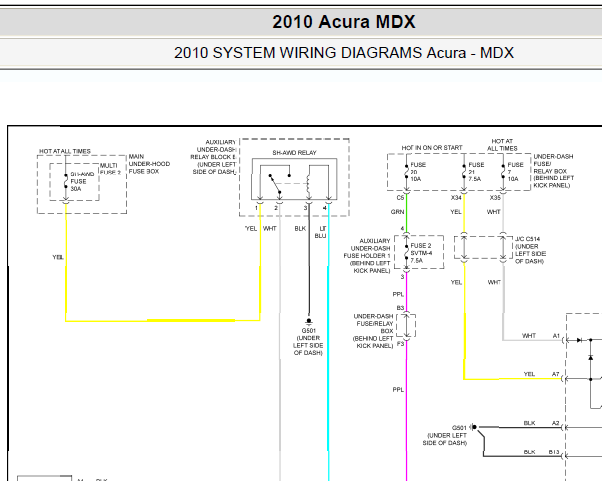The image size is (602, 481).
Task: Select the "MULTI FUSE 2" label
Action: point(110,169)
